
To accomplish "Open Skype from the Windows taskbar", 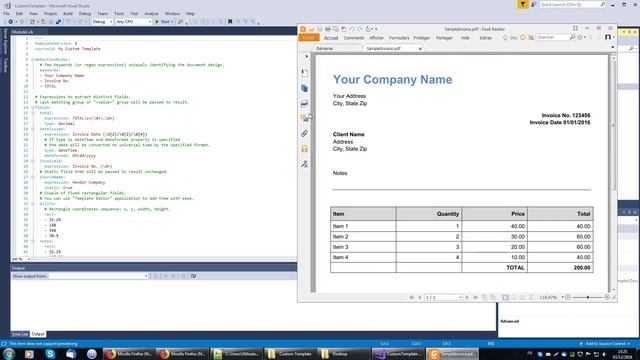I will [x=50, y=354].
